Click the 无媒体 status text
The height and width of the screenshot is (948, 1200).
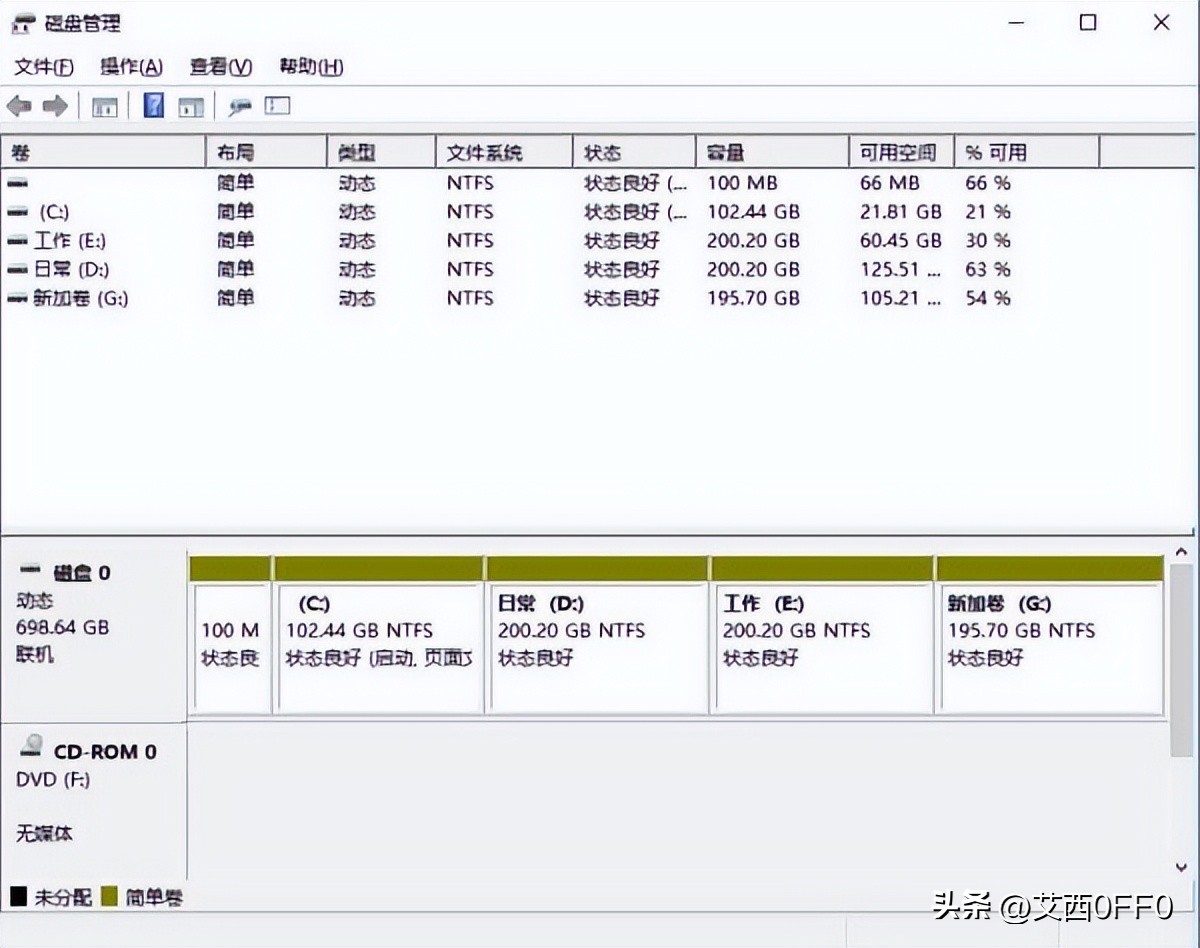(45, 833)
